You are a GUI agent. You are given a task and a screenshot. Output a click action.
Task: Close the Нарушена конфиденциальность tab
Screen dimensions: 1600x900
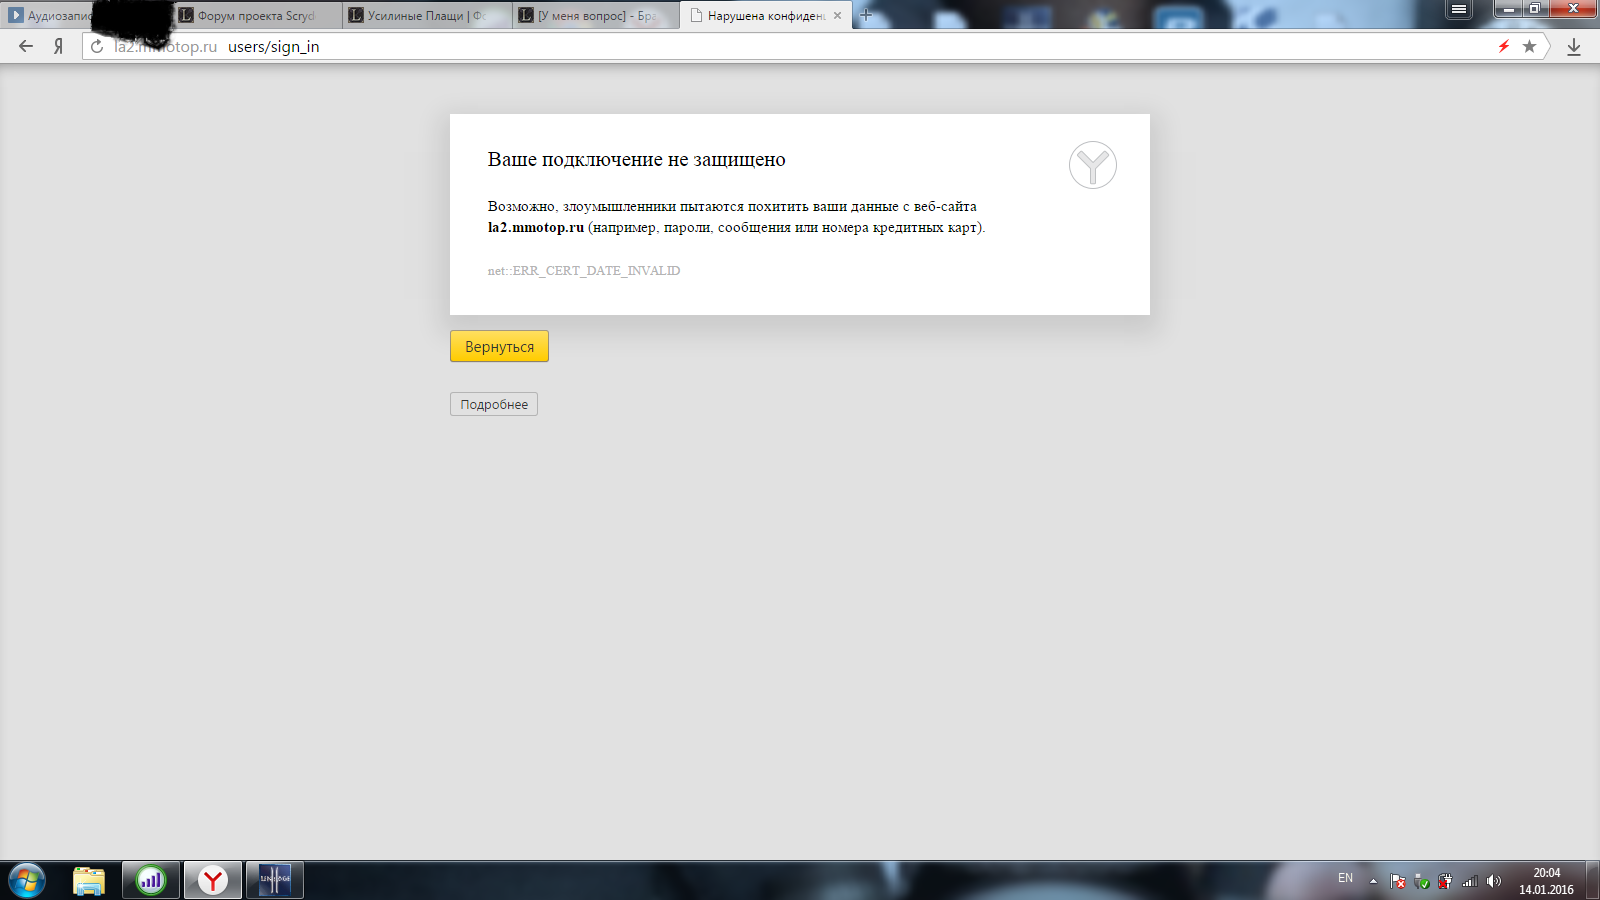(837, 16)
